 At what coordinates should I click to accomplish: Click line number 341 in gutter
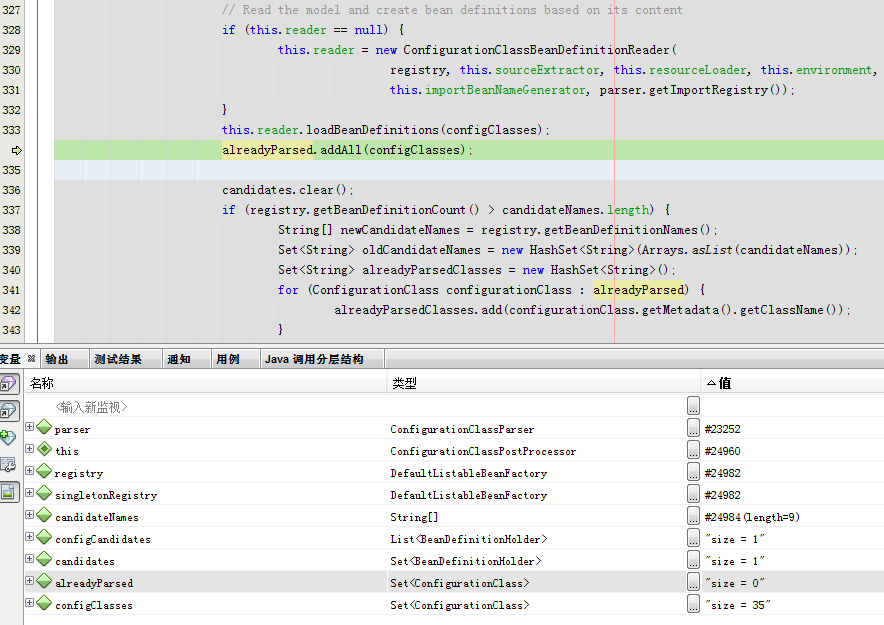tap(11, 290)
